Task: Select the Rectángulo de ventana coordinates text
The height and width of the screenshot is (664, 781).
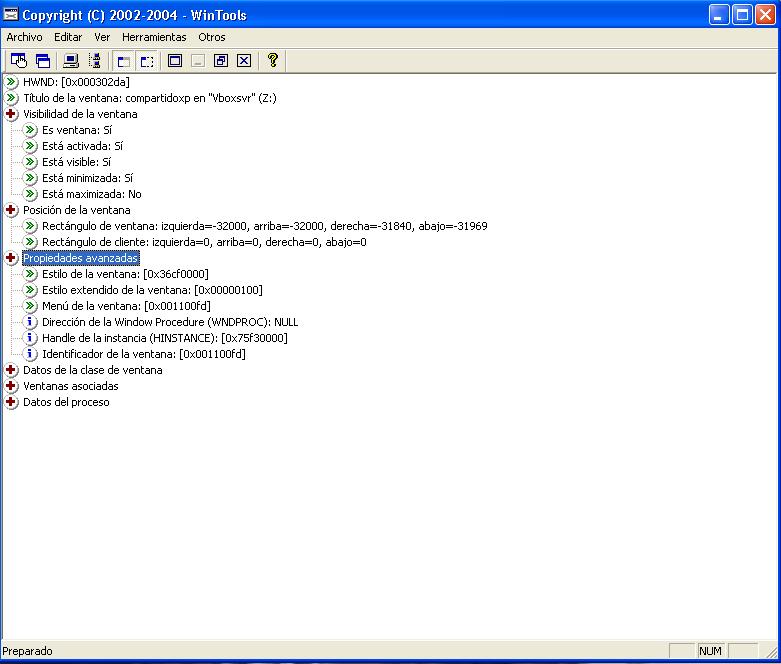Action: tap(264, 226)
